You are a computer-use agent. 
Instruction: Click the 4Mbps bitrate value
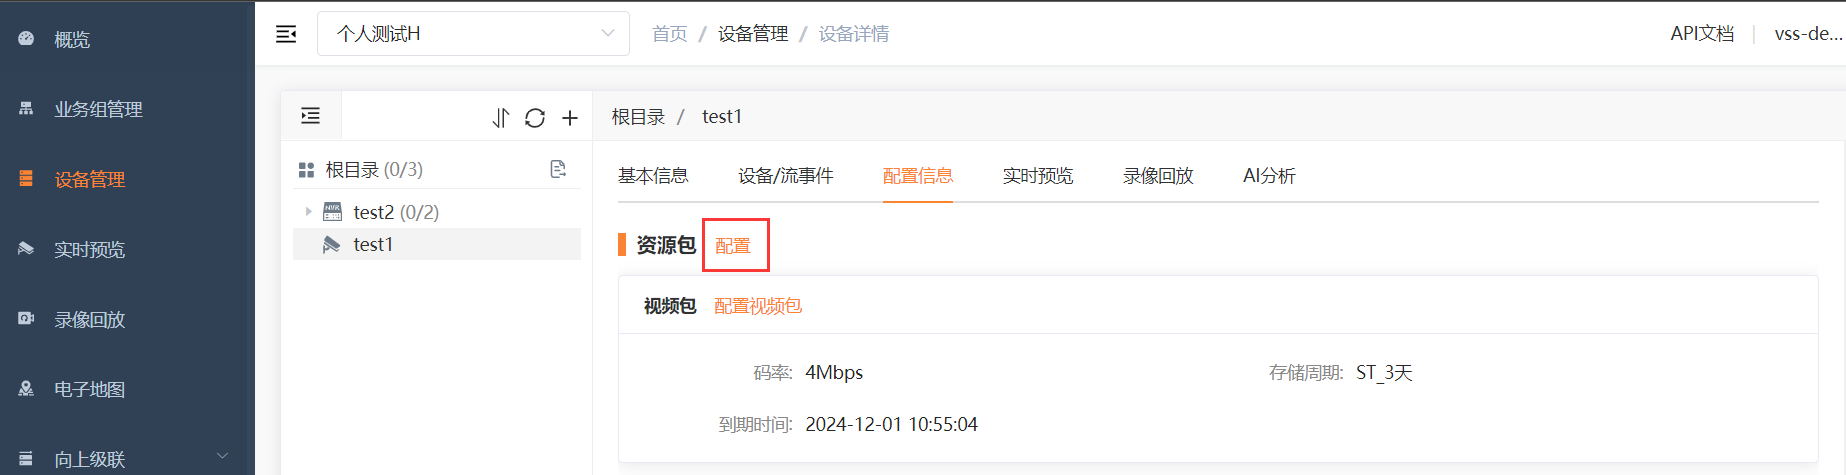point(834,373)
